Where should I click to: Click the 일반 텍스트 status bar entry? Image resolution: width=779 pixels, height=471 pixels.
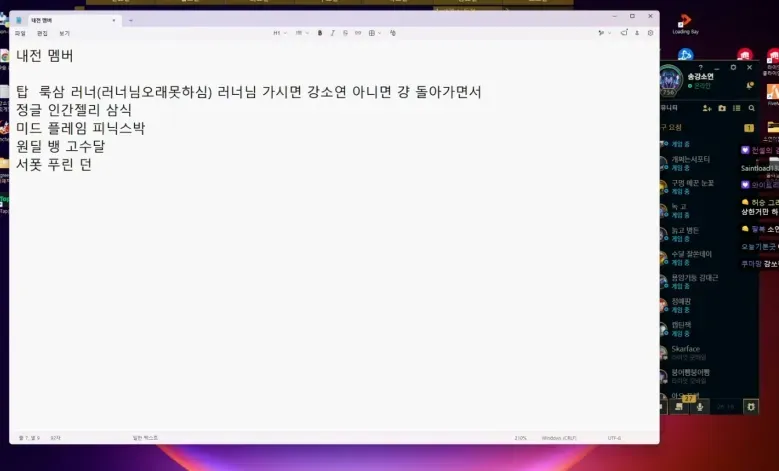(145, 438)
